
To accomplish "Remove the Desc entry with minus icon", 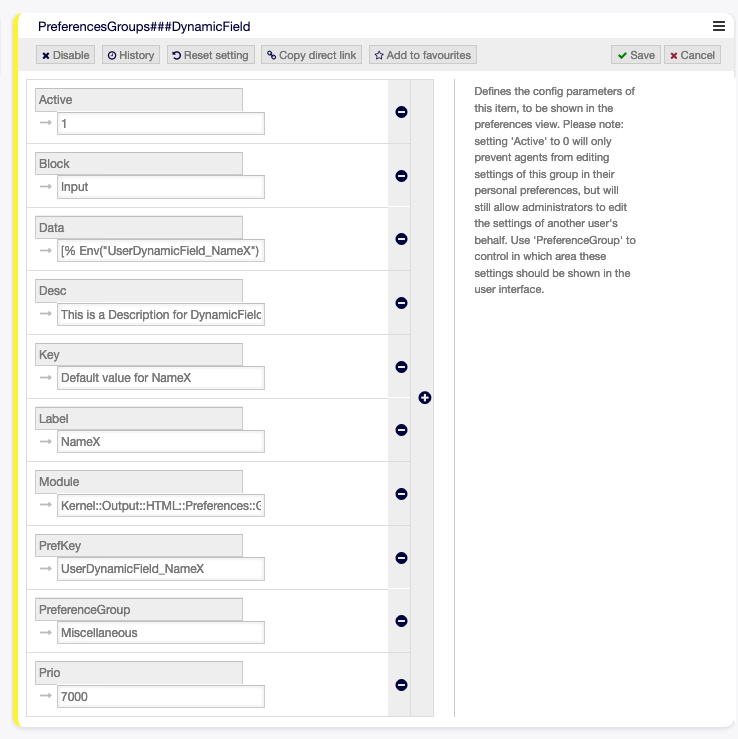I will click(401, 303).
